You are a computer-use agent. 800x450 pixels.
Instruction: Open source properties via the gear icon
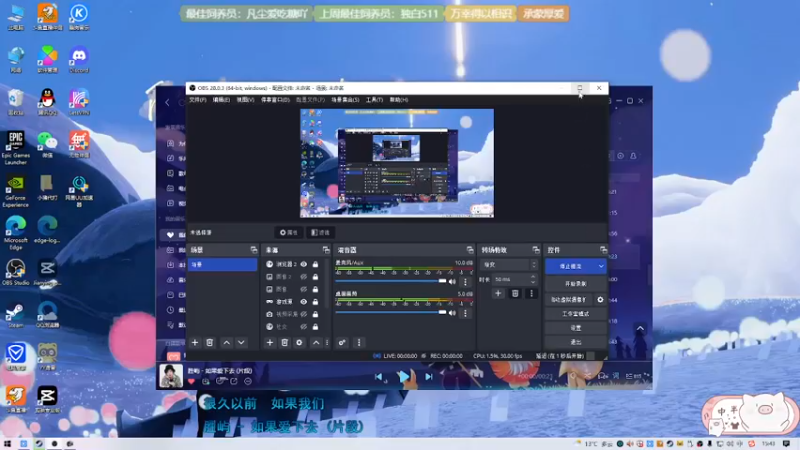pos(299,343)
